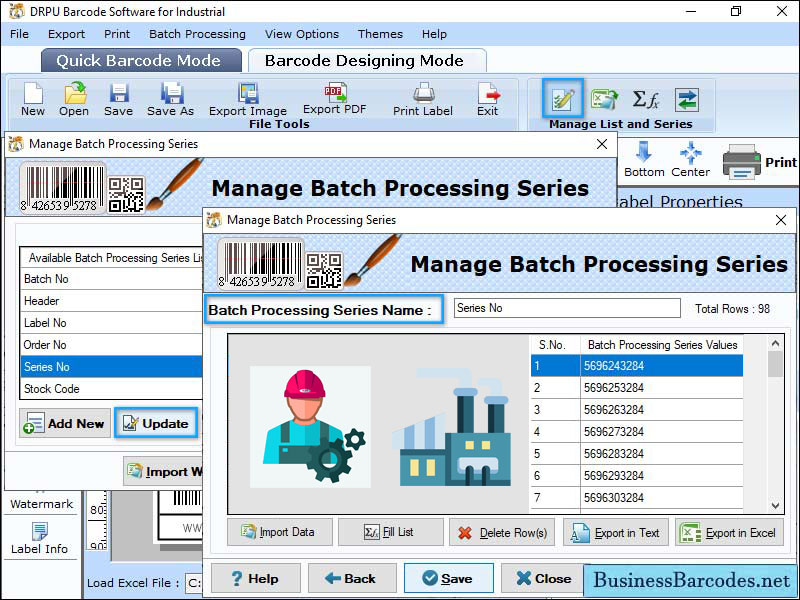
Task: Select Order No in series list
Action: click(x=111, y=345)
